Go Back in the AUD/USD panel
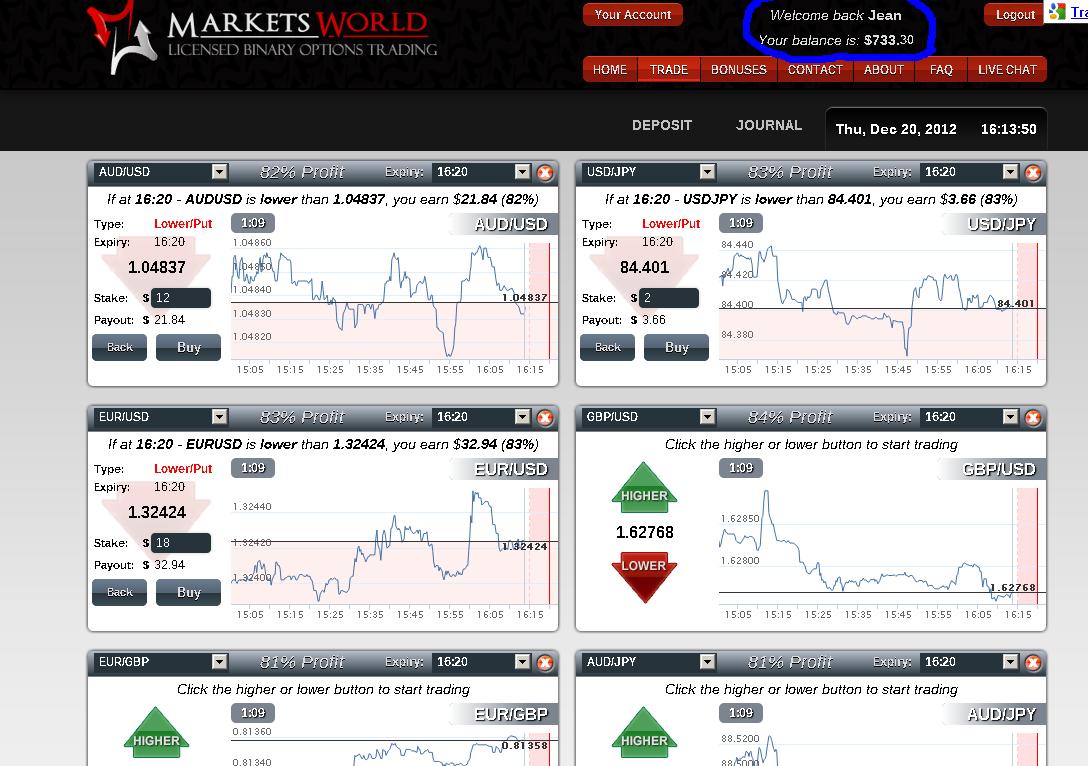Image resolution: width=1088 pixels, height=766 pixels. point(119,347)
